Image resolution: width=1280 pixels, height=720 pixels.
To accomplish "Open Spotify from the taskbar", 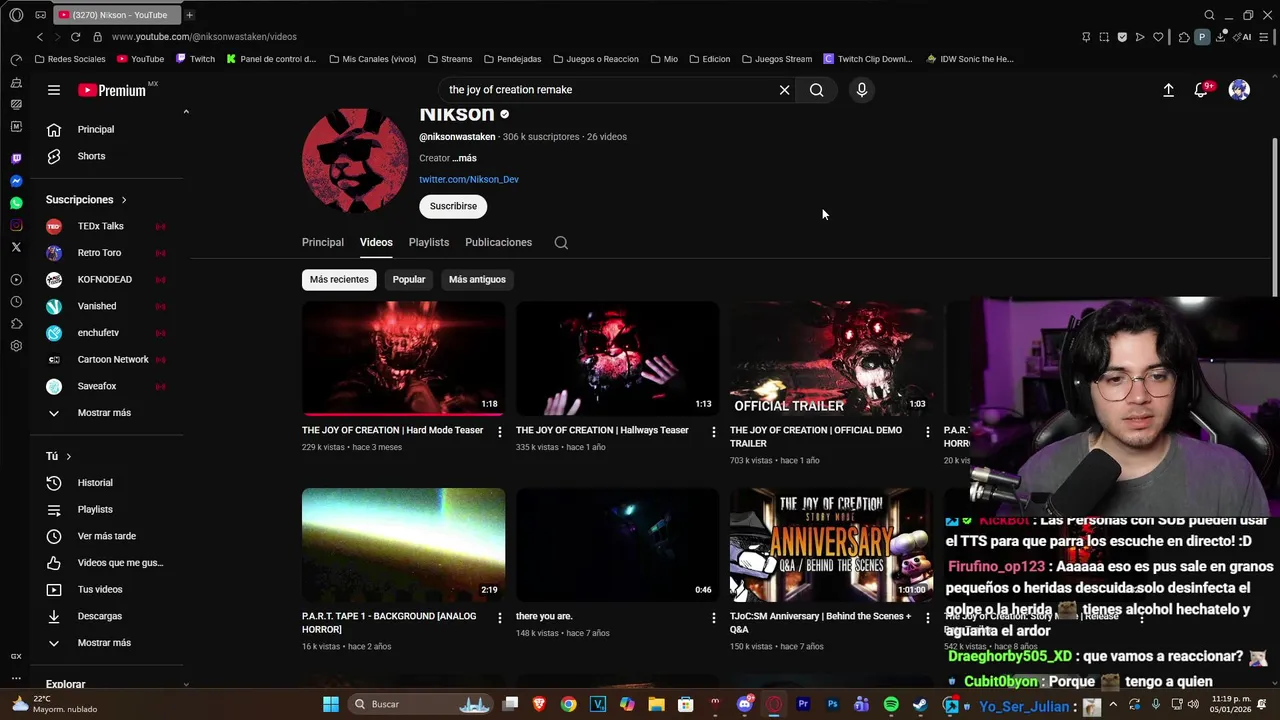I will [x=890, y=704].
